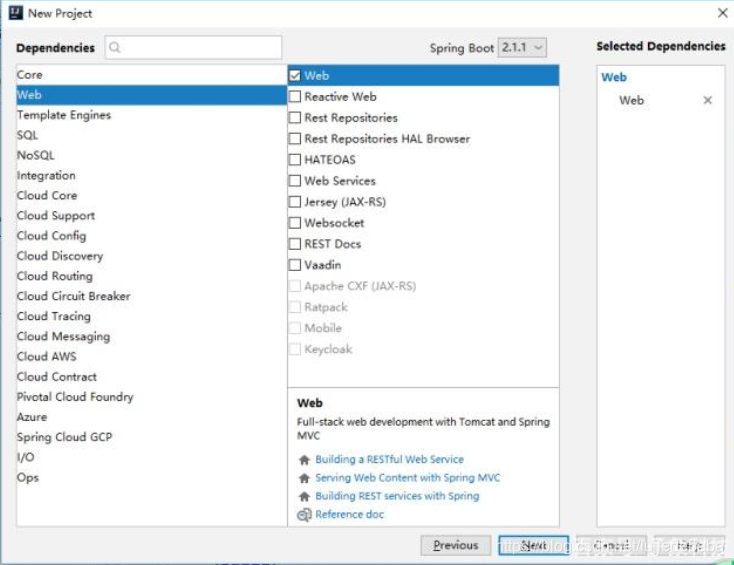
Task: Enable the Reactive Web checkbox
Action: [x=295, y=96]
